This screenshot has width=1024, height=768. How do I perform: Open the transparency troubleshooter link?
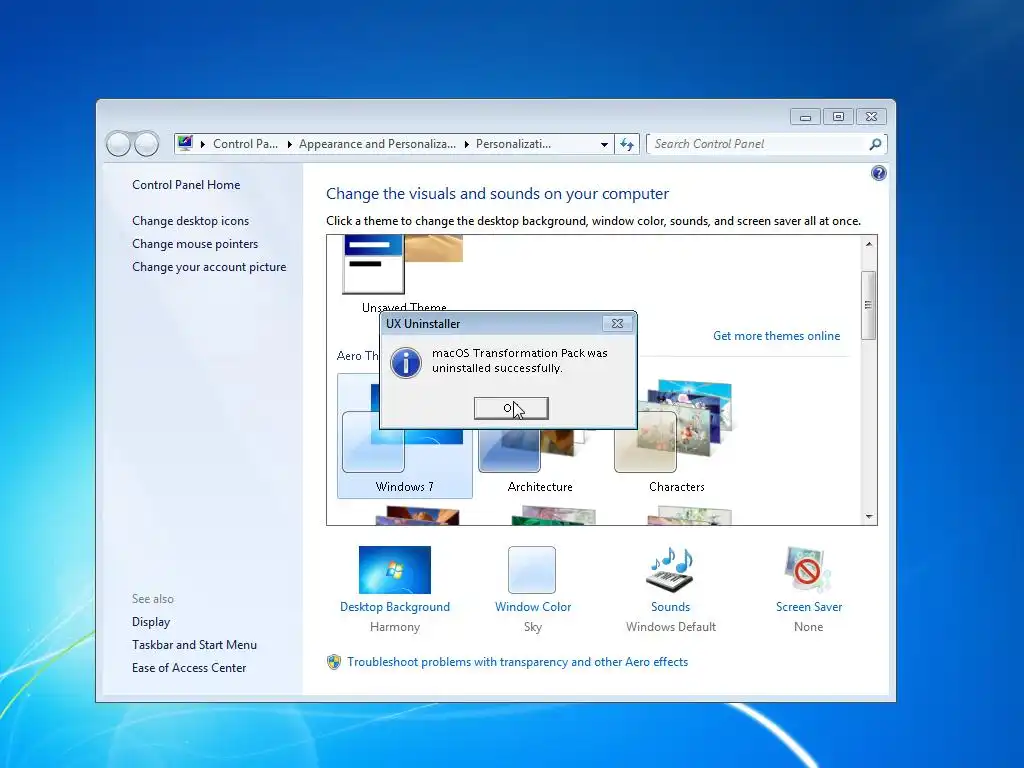click(517, 662)
